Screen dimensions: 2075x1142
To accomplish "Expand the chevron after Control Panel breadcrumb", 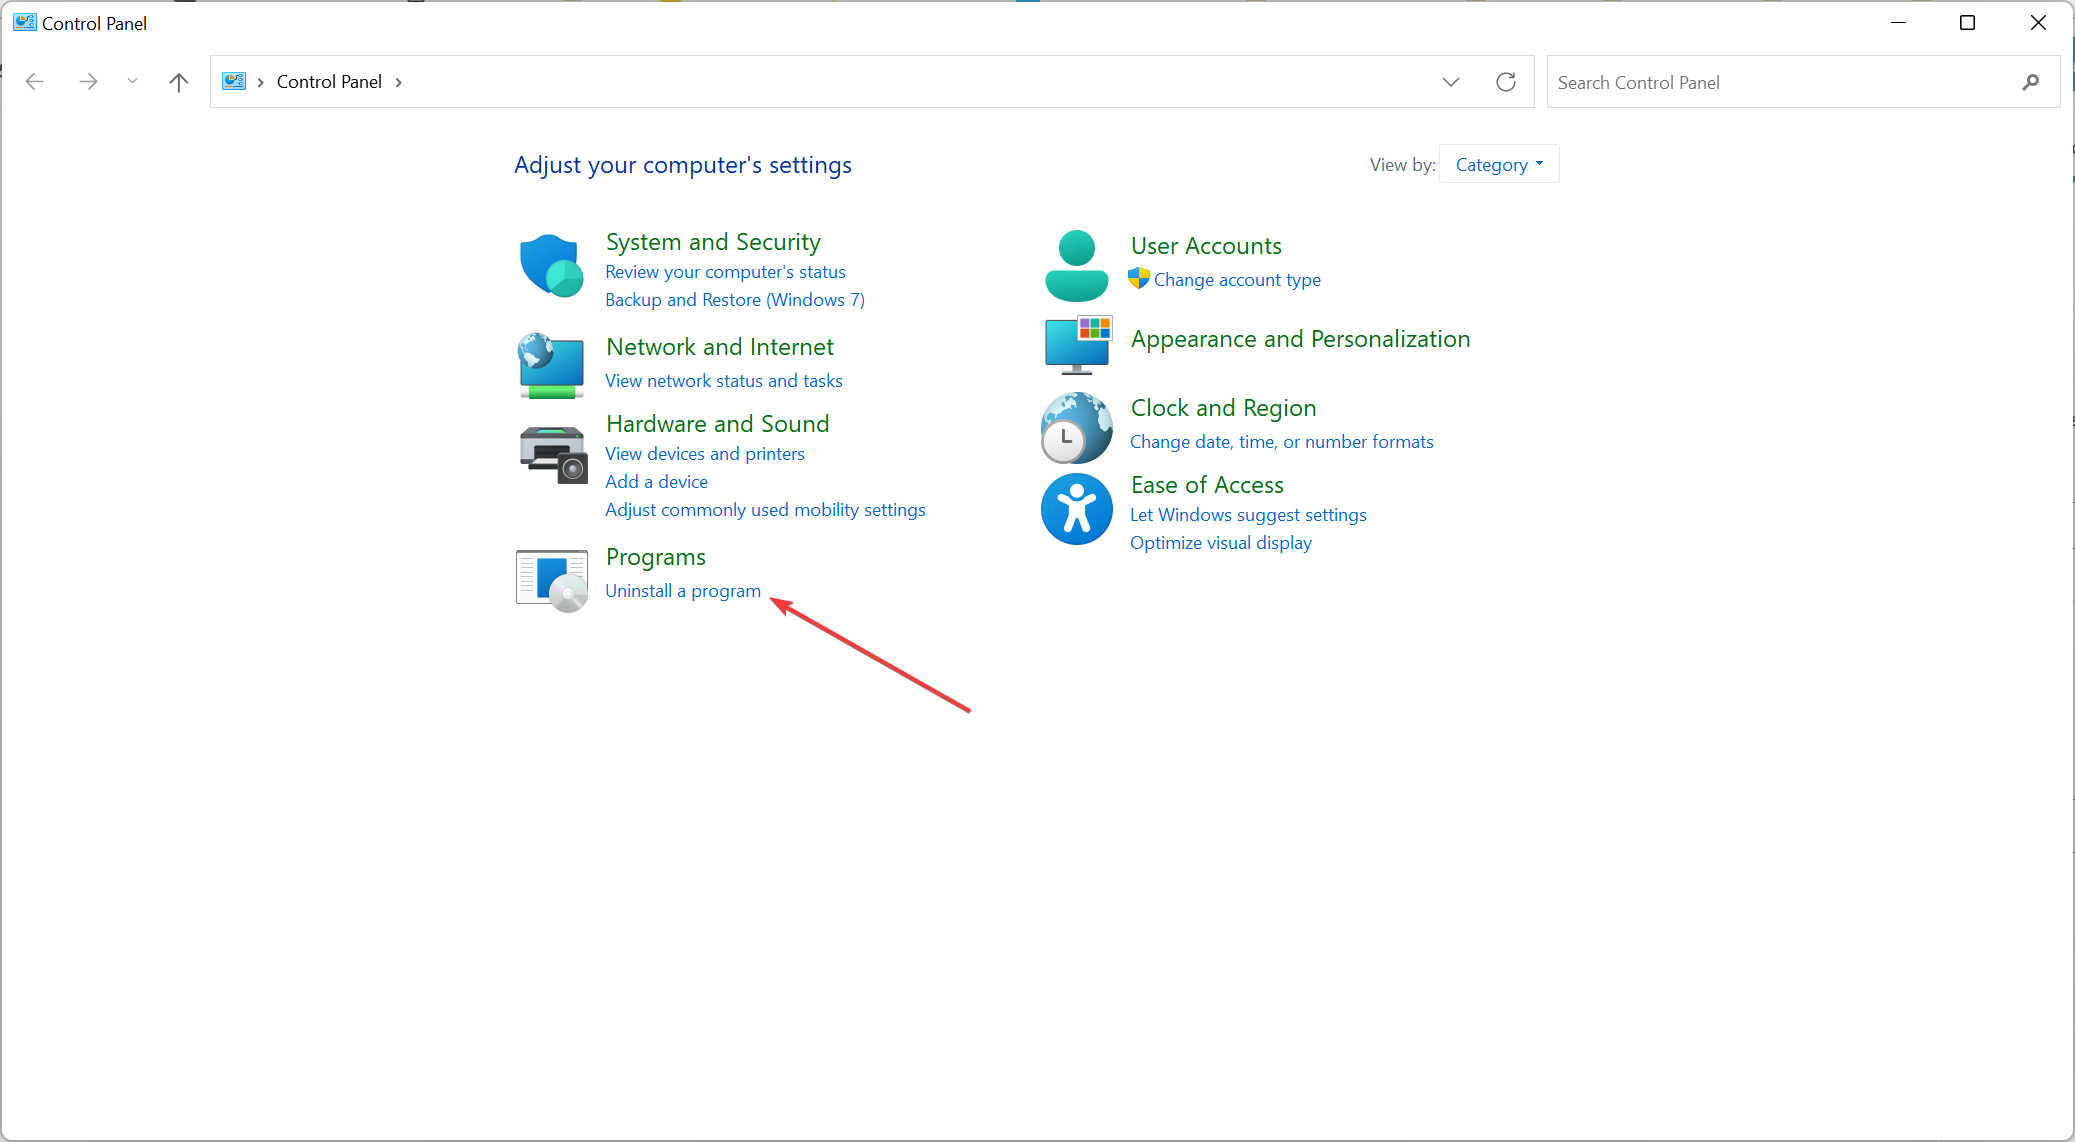I will coord(398,82).
